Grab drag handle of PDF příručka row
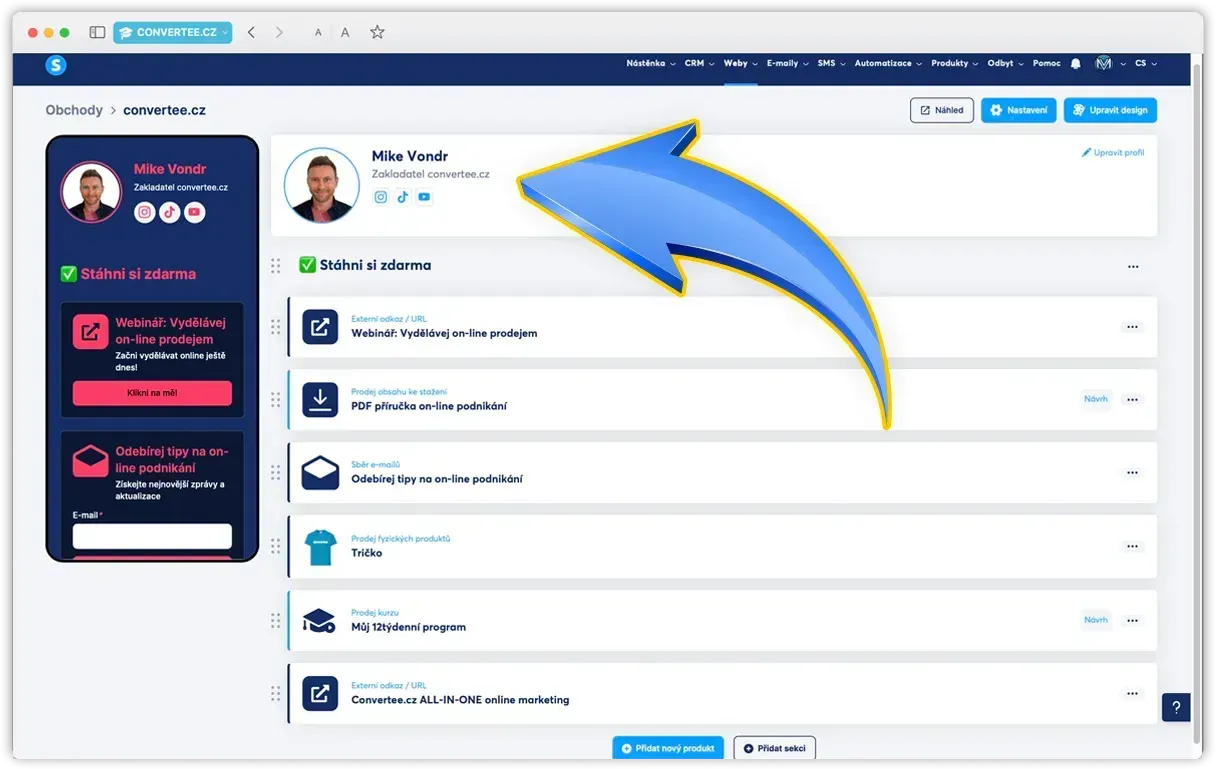 click(x=276, y=400)
